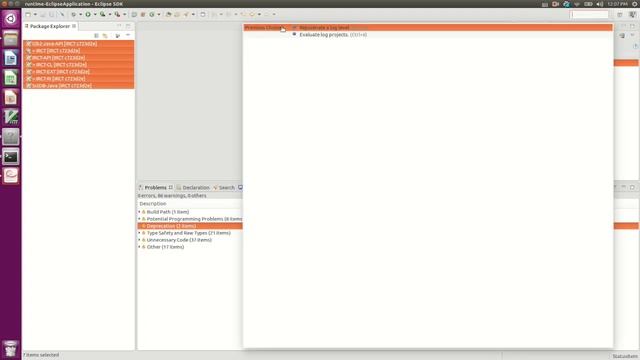
Task: Open the volume indicator
Action: [600, 4]
